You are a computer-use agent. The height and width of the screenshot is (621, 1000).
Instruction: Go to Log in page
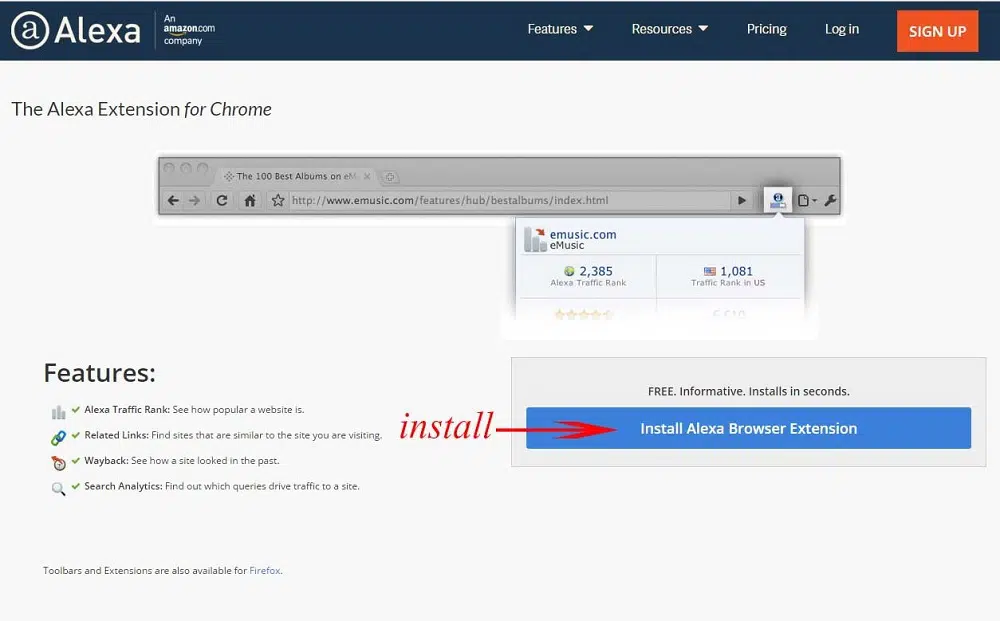pyautogui.click(x=841, y=29)
